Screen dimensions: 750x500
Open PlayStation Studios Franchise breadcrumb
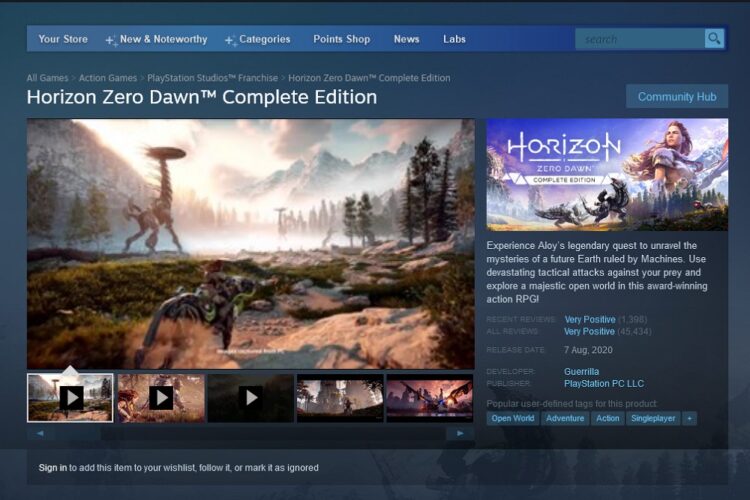[x=212, y=78]
